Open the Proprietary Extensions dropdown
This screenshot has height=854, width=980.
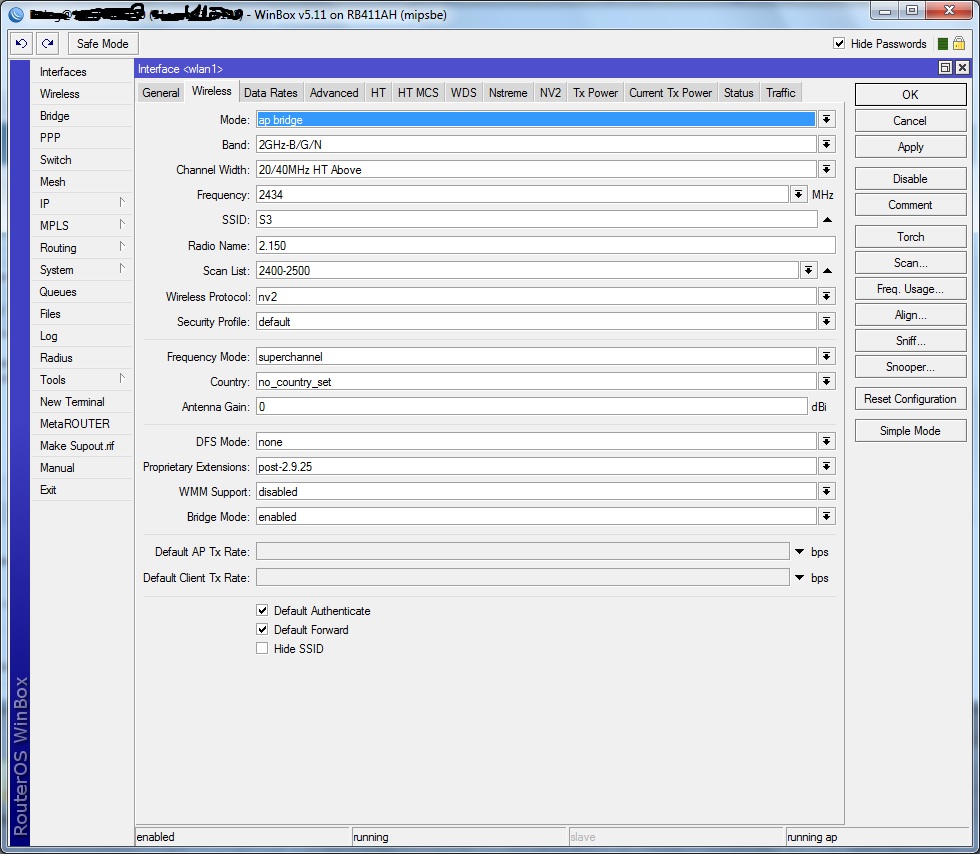click(827, 466)
